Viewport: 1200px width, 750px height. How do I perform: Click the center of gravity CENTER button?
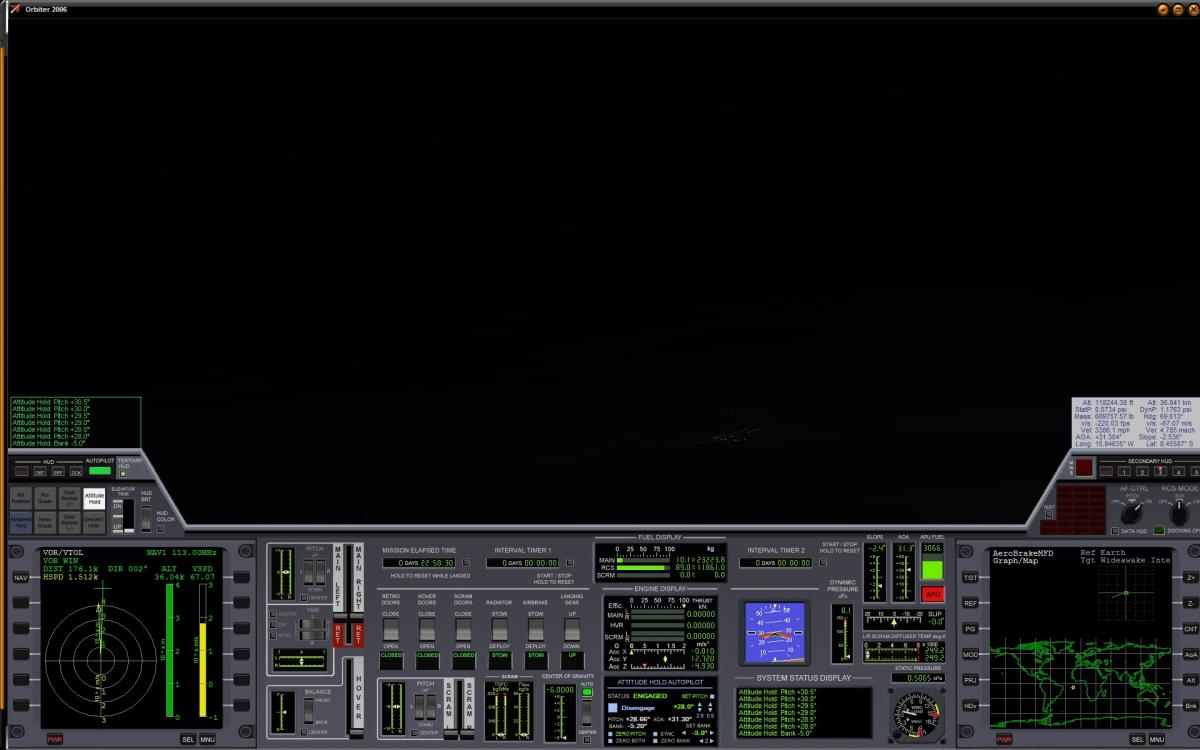click(x=587, y=740)
